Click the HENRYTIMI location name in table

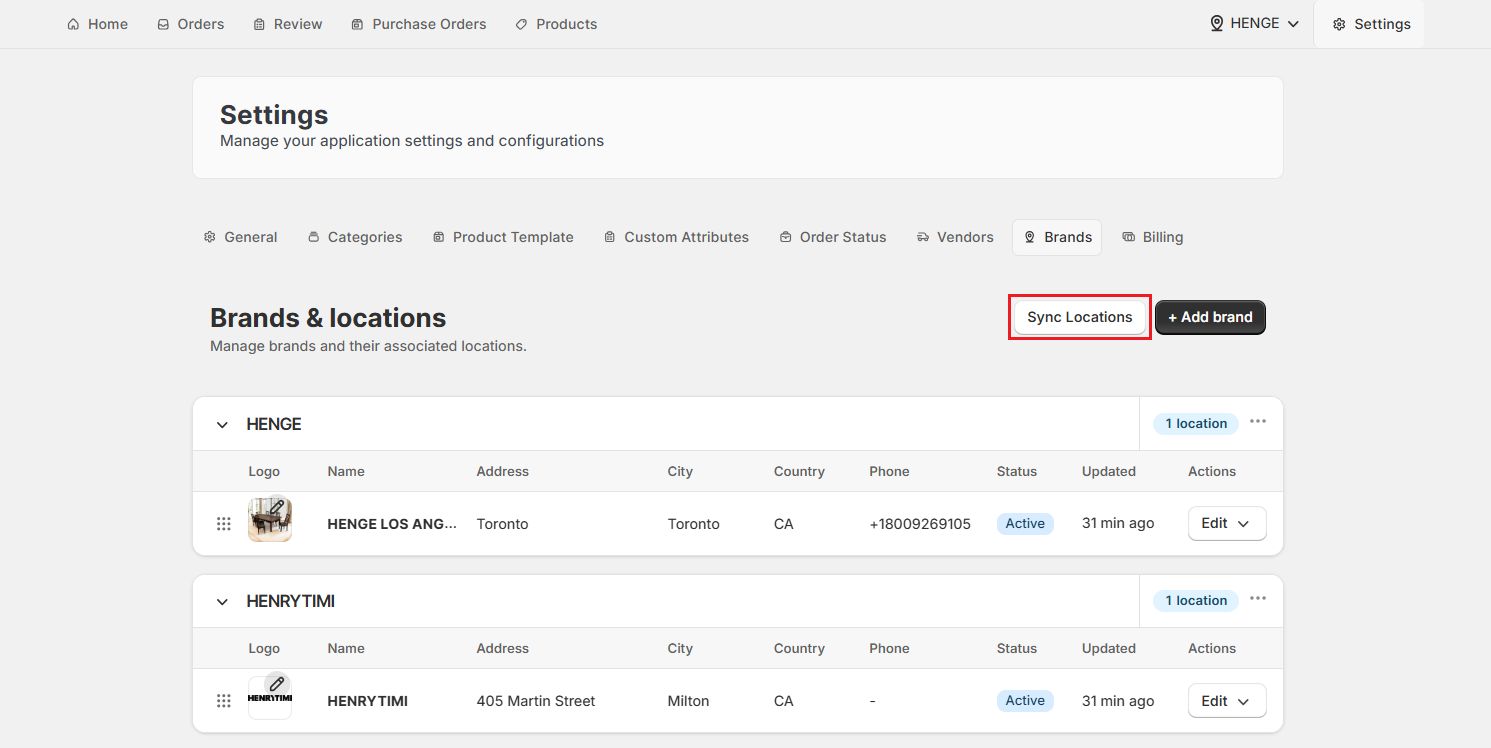pyautogui.click(x=367, y=701)
